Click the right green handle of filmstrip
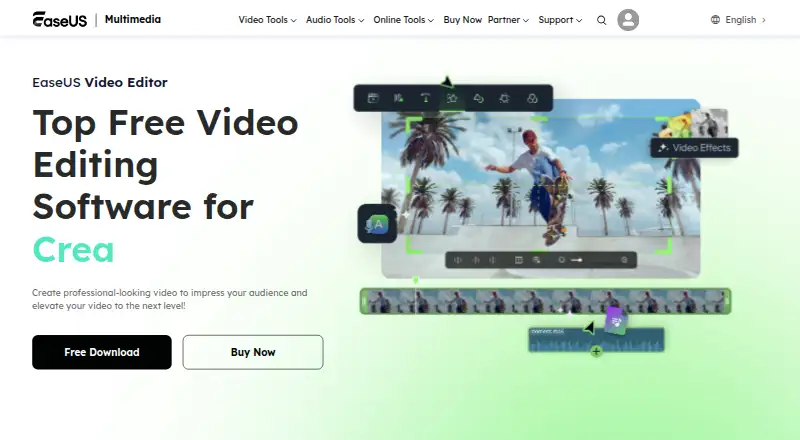This screenshot has height=440, width=800. point(728,301)
